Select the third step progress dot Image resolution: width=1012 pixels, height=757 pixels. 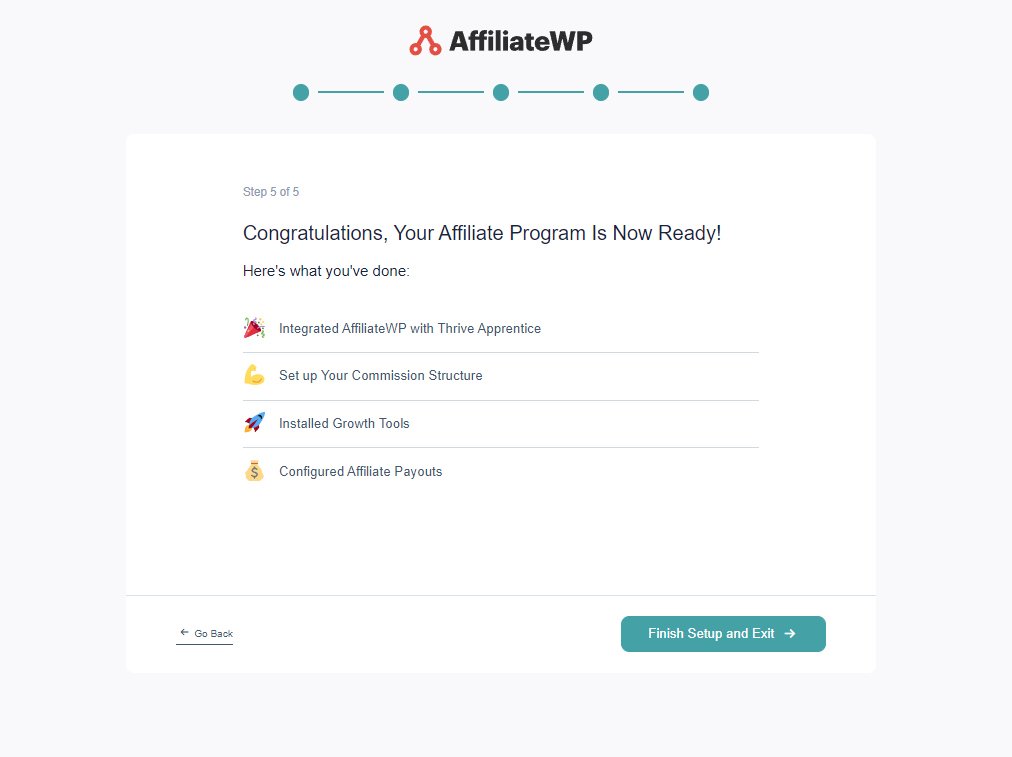(501, 92)
